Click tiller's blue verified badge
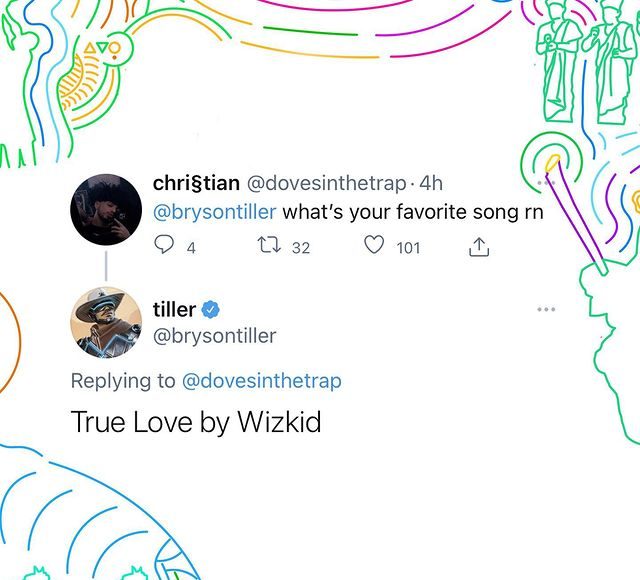Viewport: 640px width, 580px height. coord(210,309)
